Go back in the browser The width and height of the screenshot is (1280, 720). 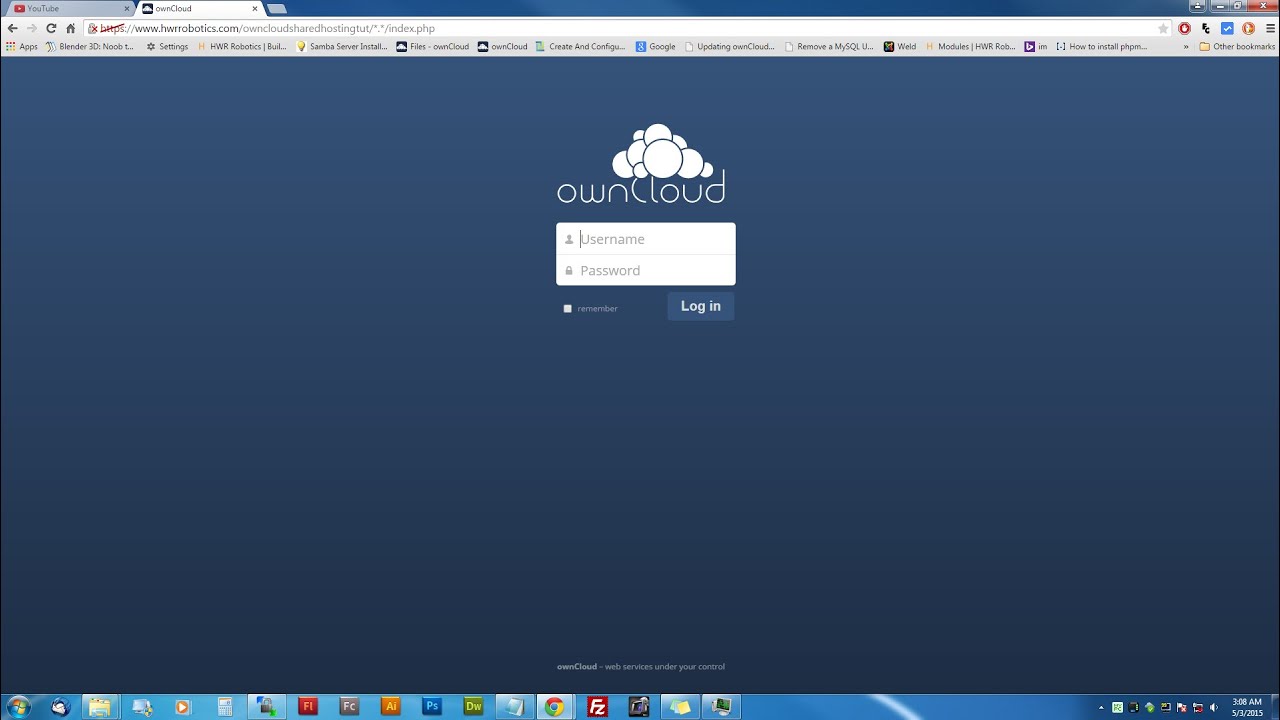pyautogui.click(x=12, y=28)
